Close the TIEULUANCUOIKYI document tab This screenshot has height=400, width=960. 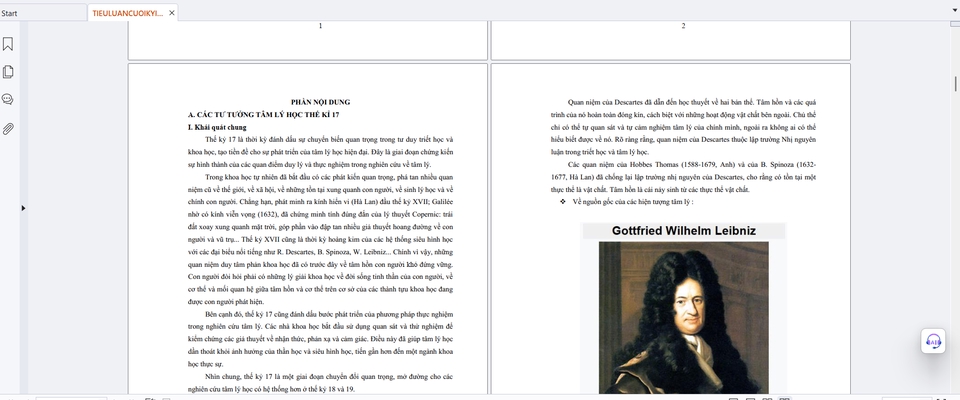172,13
